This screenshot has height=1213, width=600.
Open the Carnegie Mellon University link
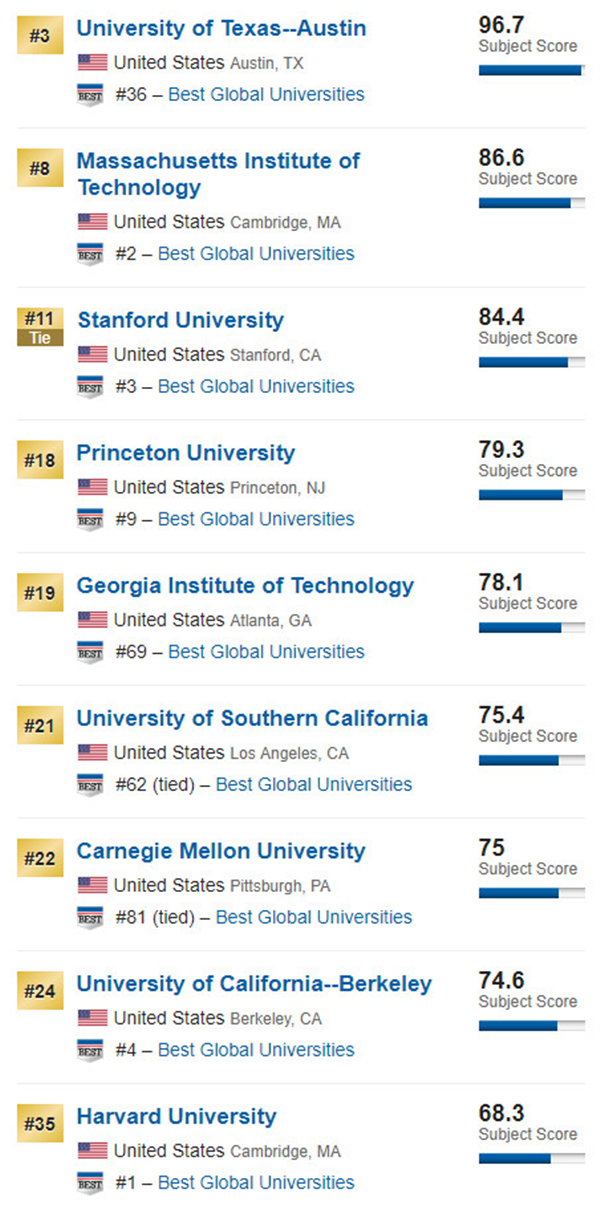click(221, 852)
